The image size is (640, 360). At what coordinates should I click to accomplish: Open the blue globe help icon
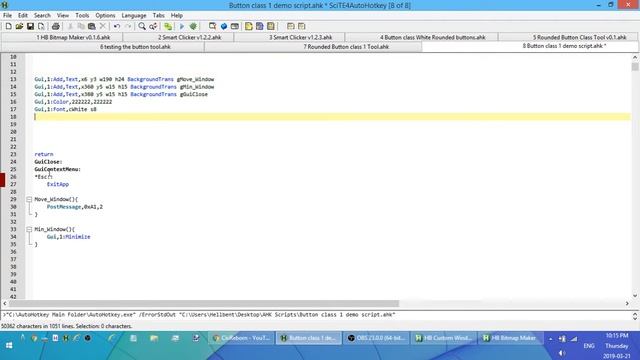point(224,26)
